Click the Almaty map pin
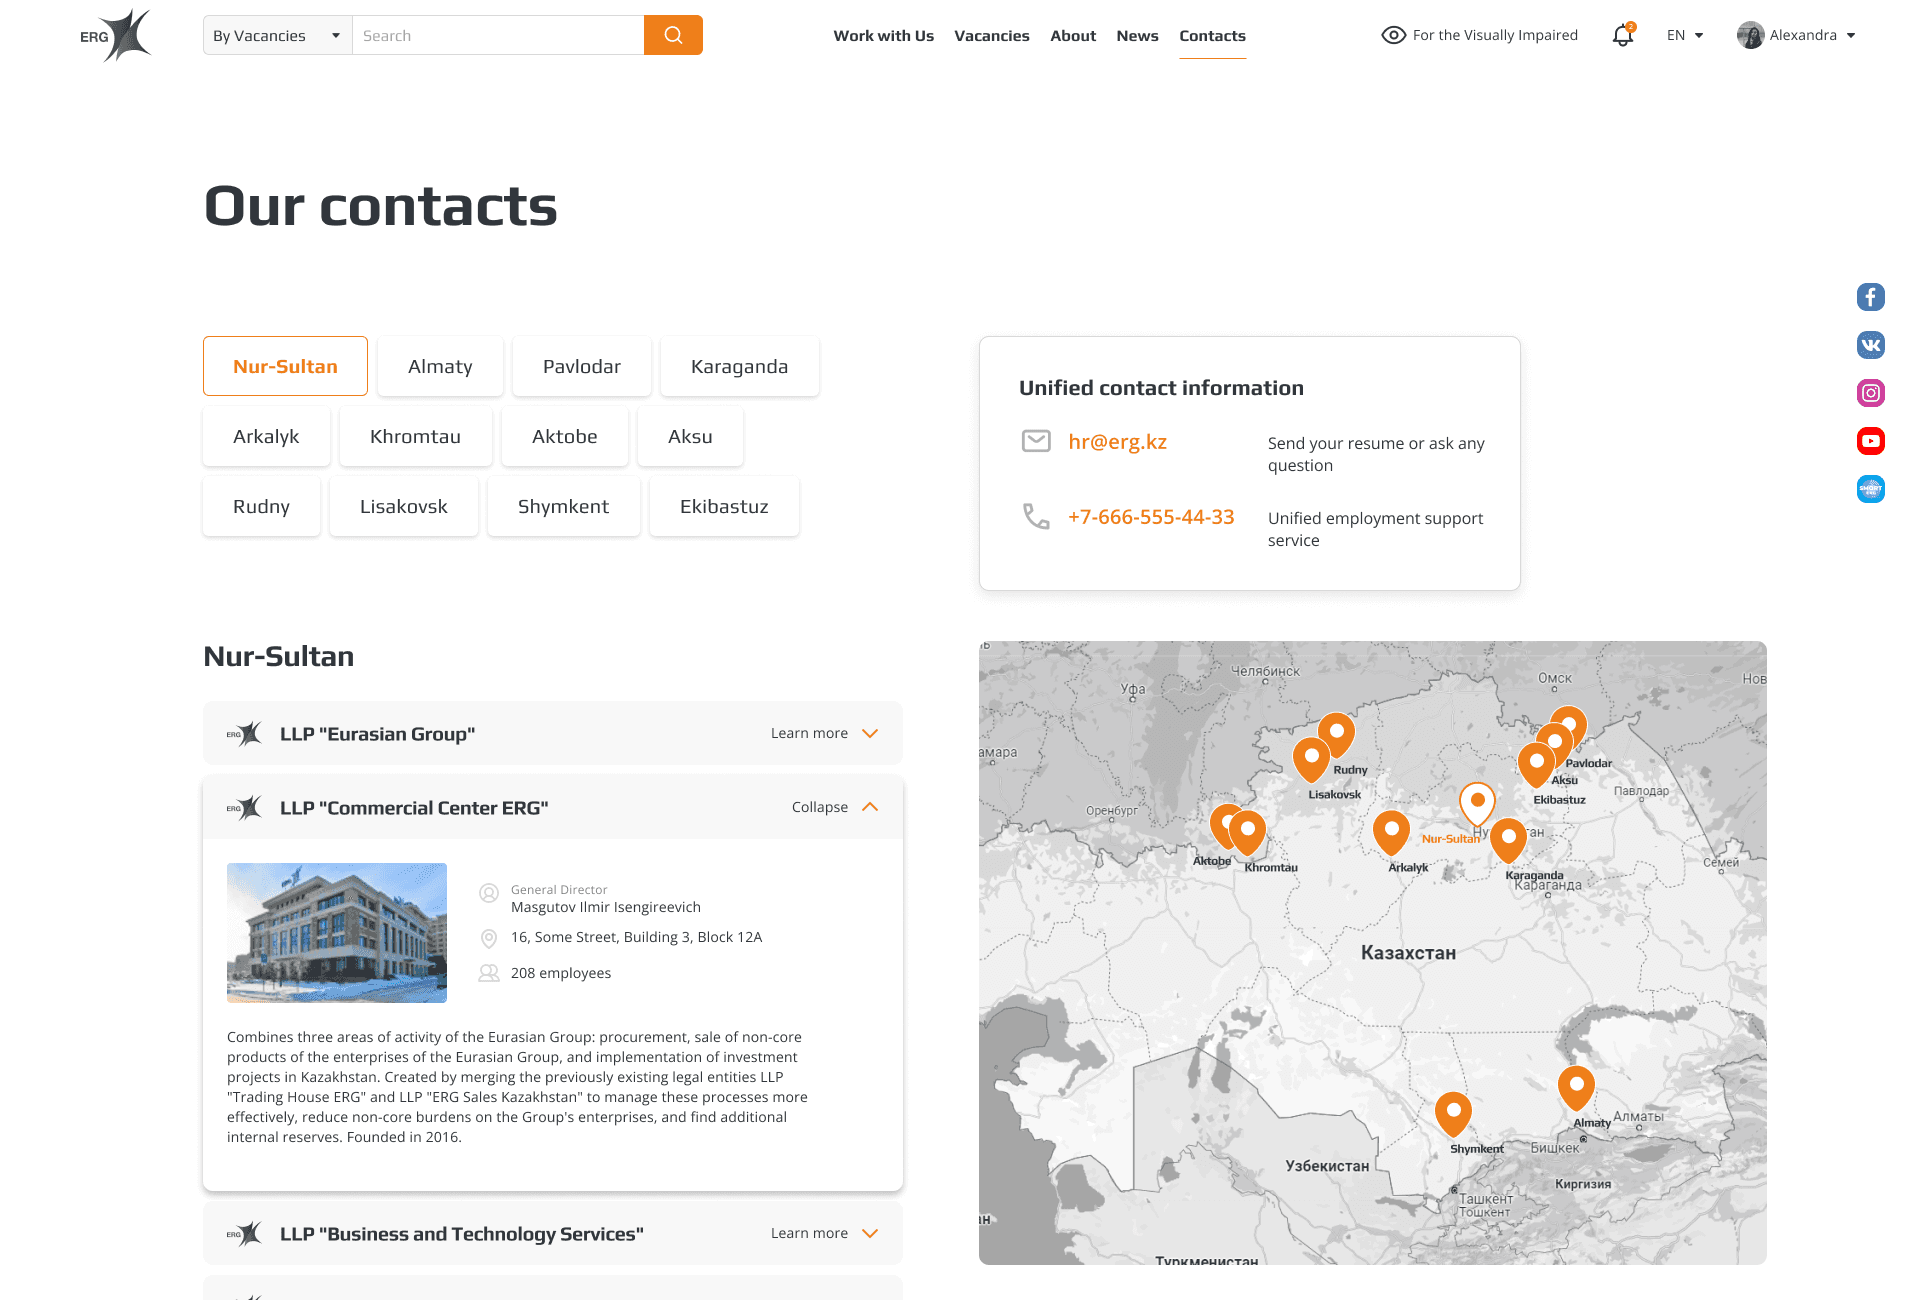The height and width of the screenshot is (1300, 1920). coord(1576,1086)
